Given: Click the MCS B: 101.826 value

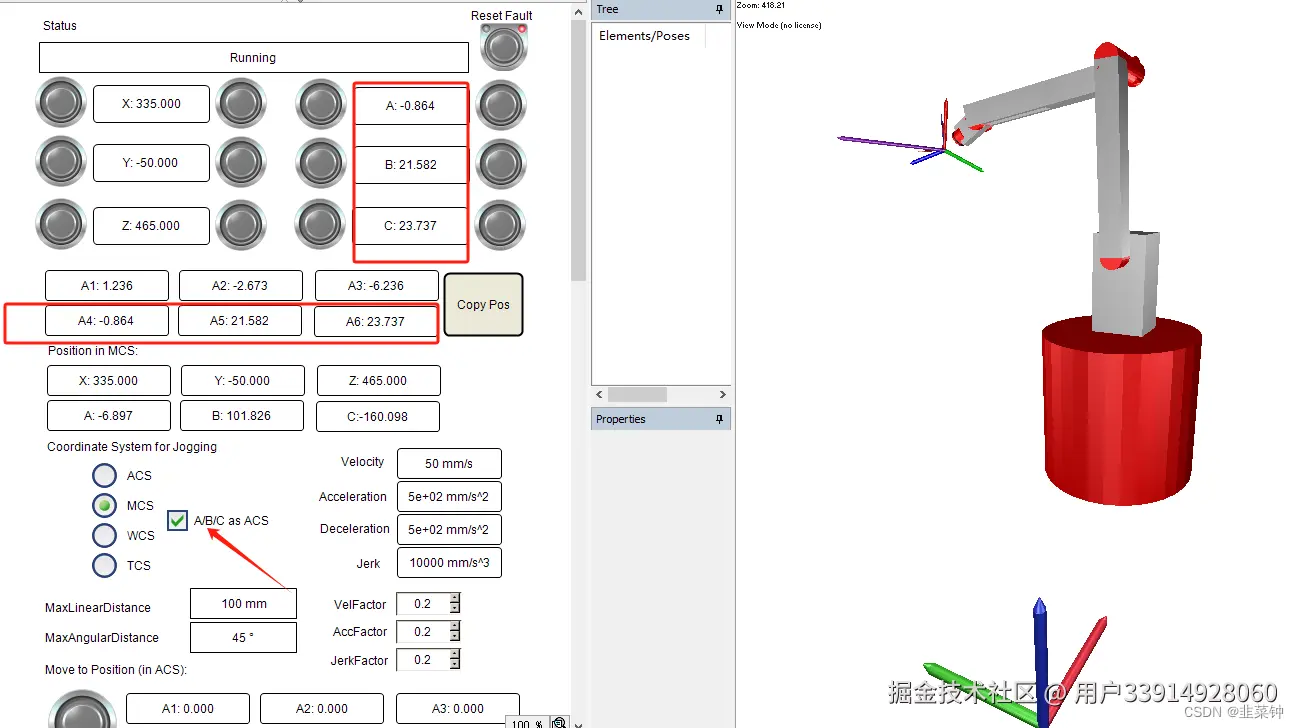Looking at the screenshot, I should [242, 416].
